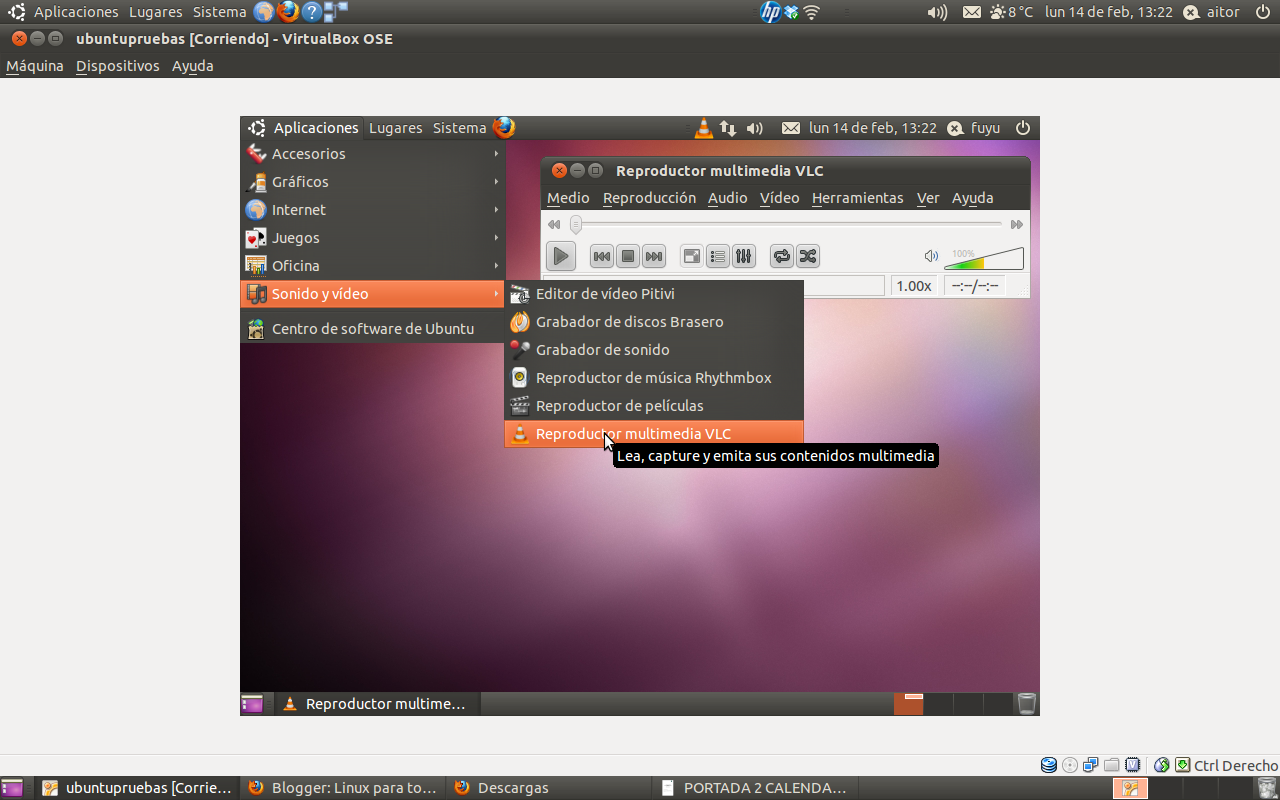The width and height of the screenshot is (1280, 800).
Task: Open the Medio menu in VLC
Action: point(568,198)
